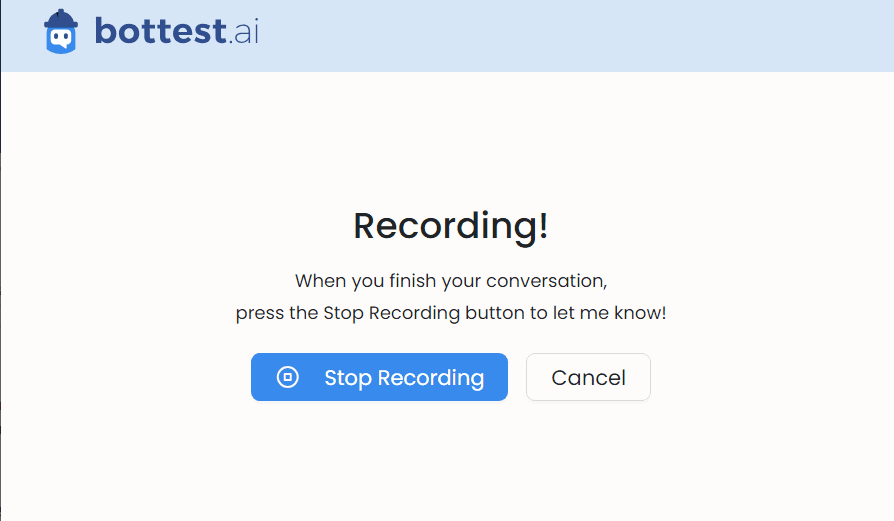The image size is (894, 521).
Task: Click the word 'Cancel' in the white button
Action: [x=588, y=377]
